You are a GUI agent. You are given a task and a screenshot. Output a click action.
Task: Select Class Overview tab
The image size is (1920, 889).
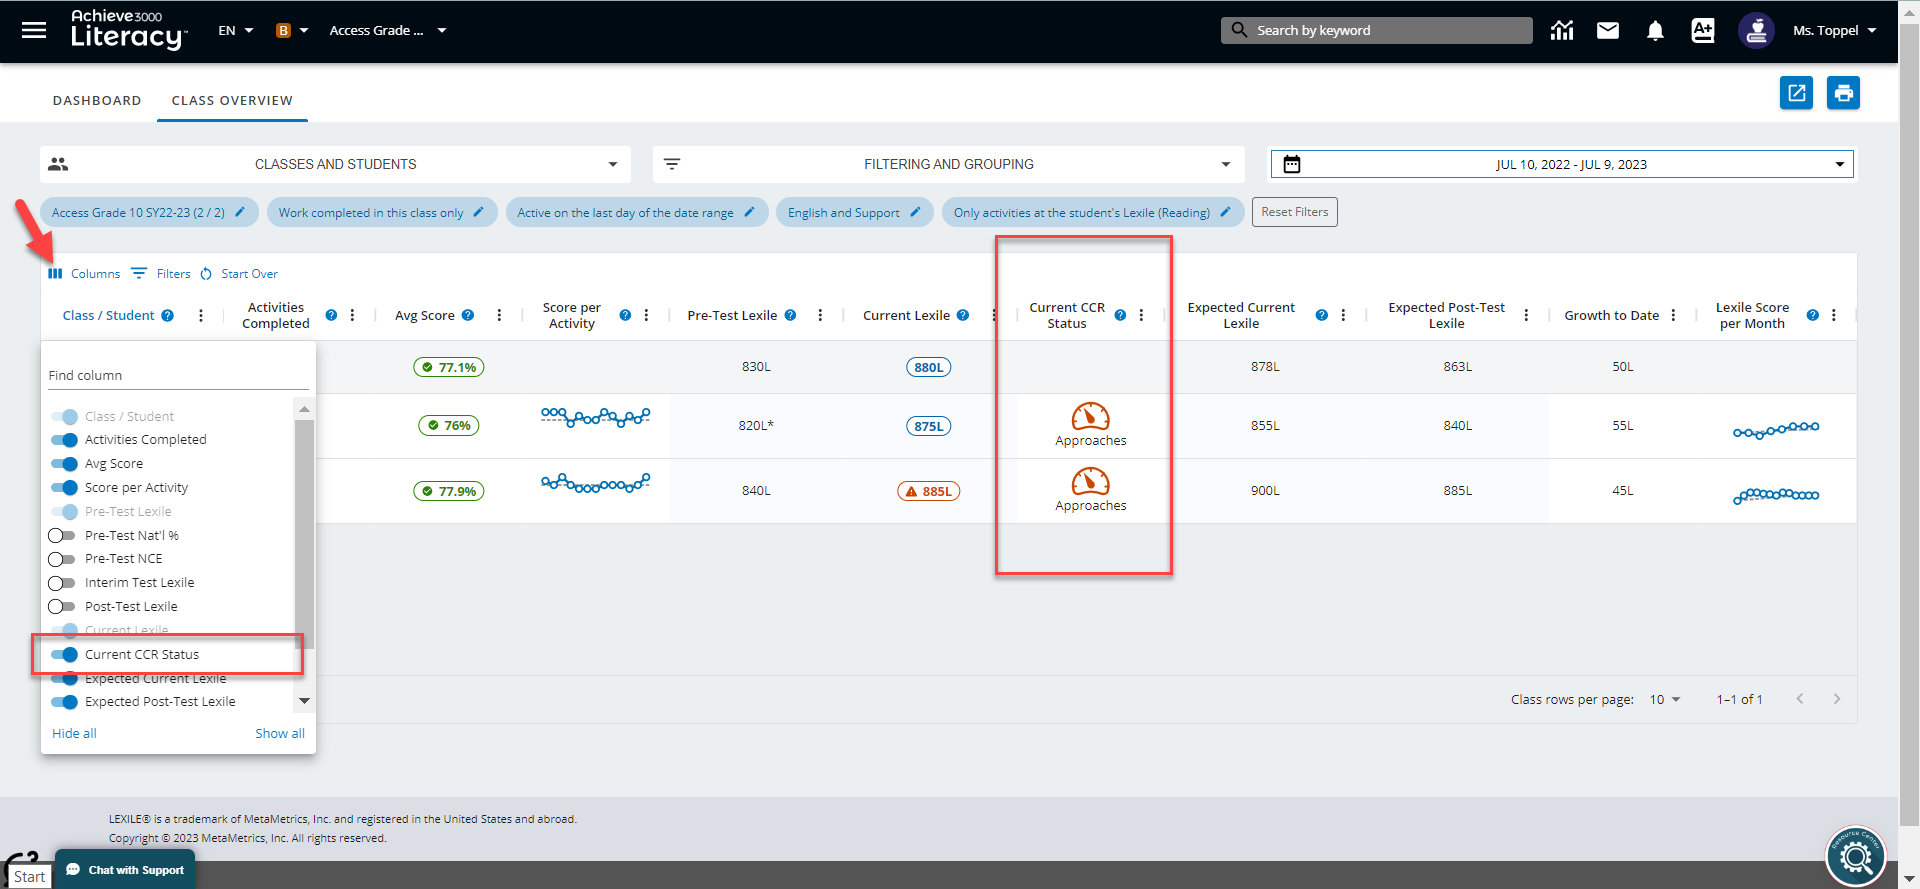pyautogui.click(x=232, y=100)
